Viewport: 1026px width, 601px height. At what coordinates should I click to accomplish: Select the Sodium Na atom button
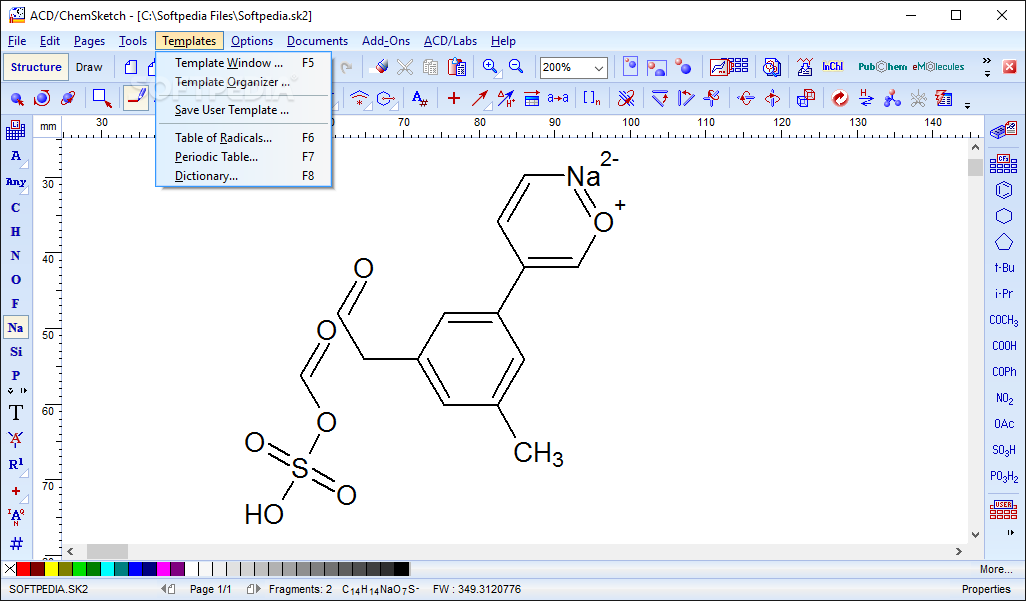click(16, 327)
